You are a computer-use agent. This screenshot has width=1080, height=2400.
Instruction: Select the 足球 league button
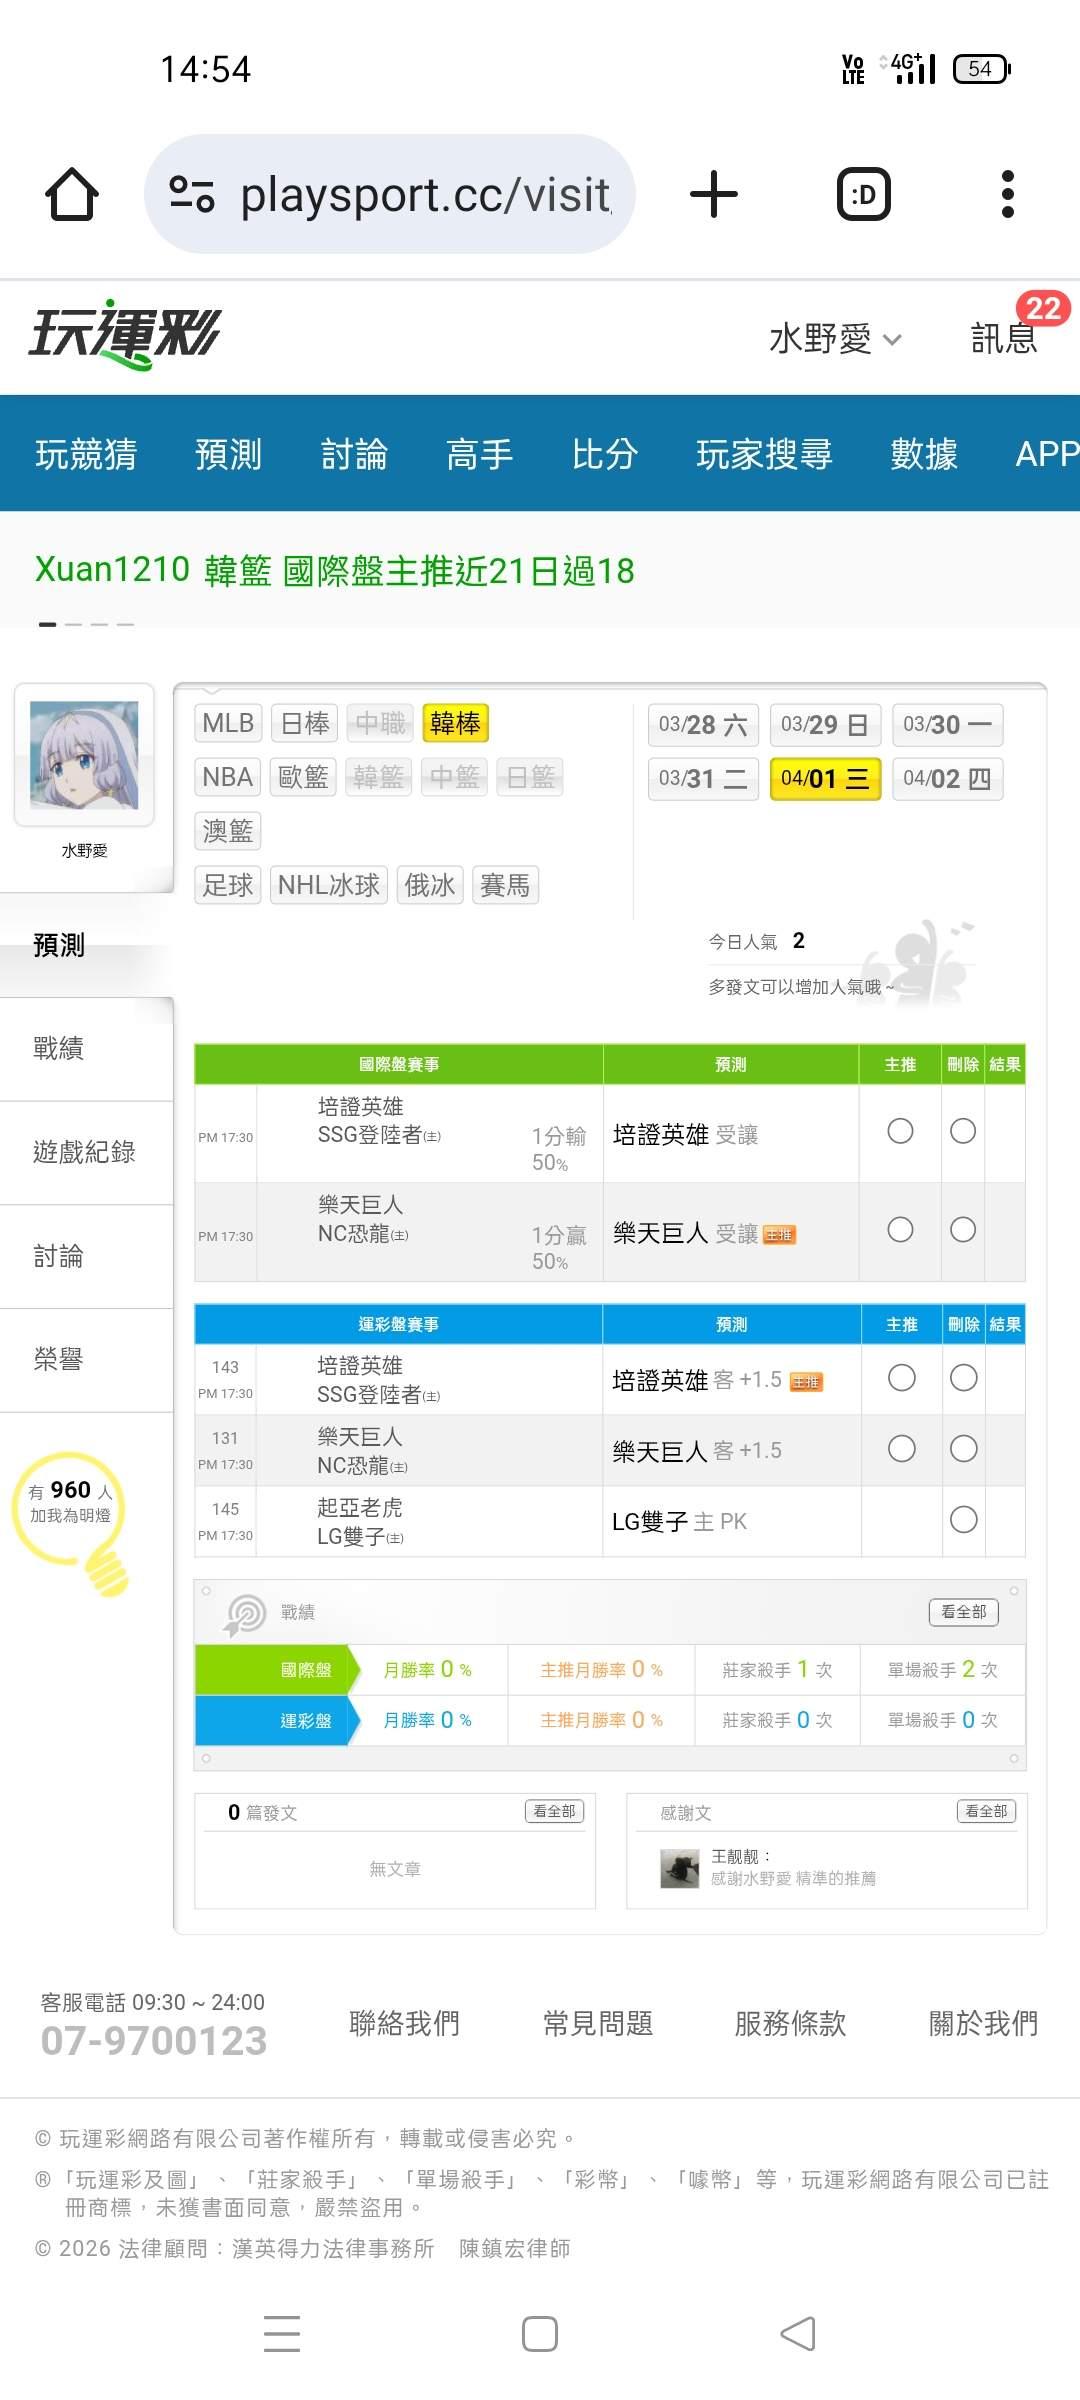tap(228, 885)
